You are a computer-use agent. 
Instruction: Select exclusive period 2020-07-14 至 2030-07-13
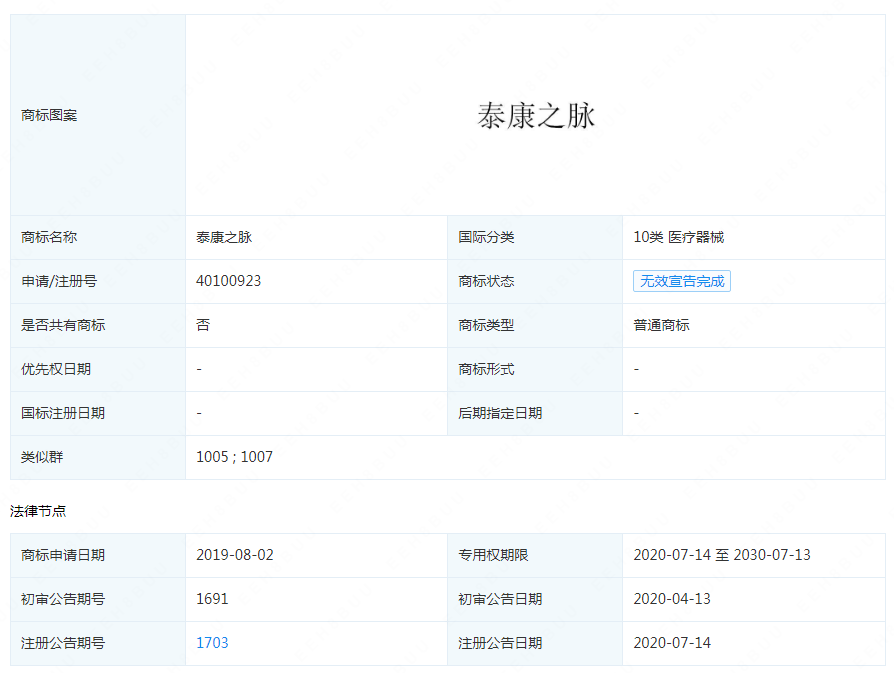click(722, 555)
